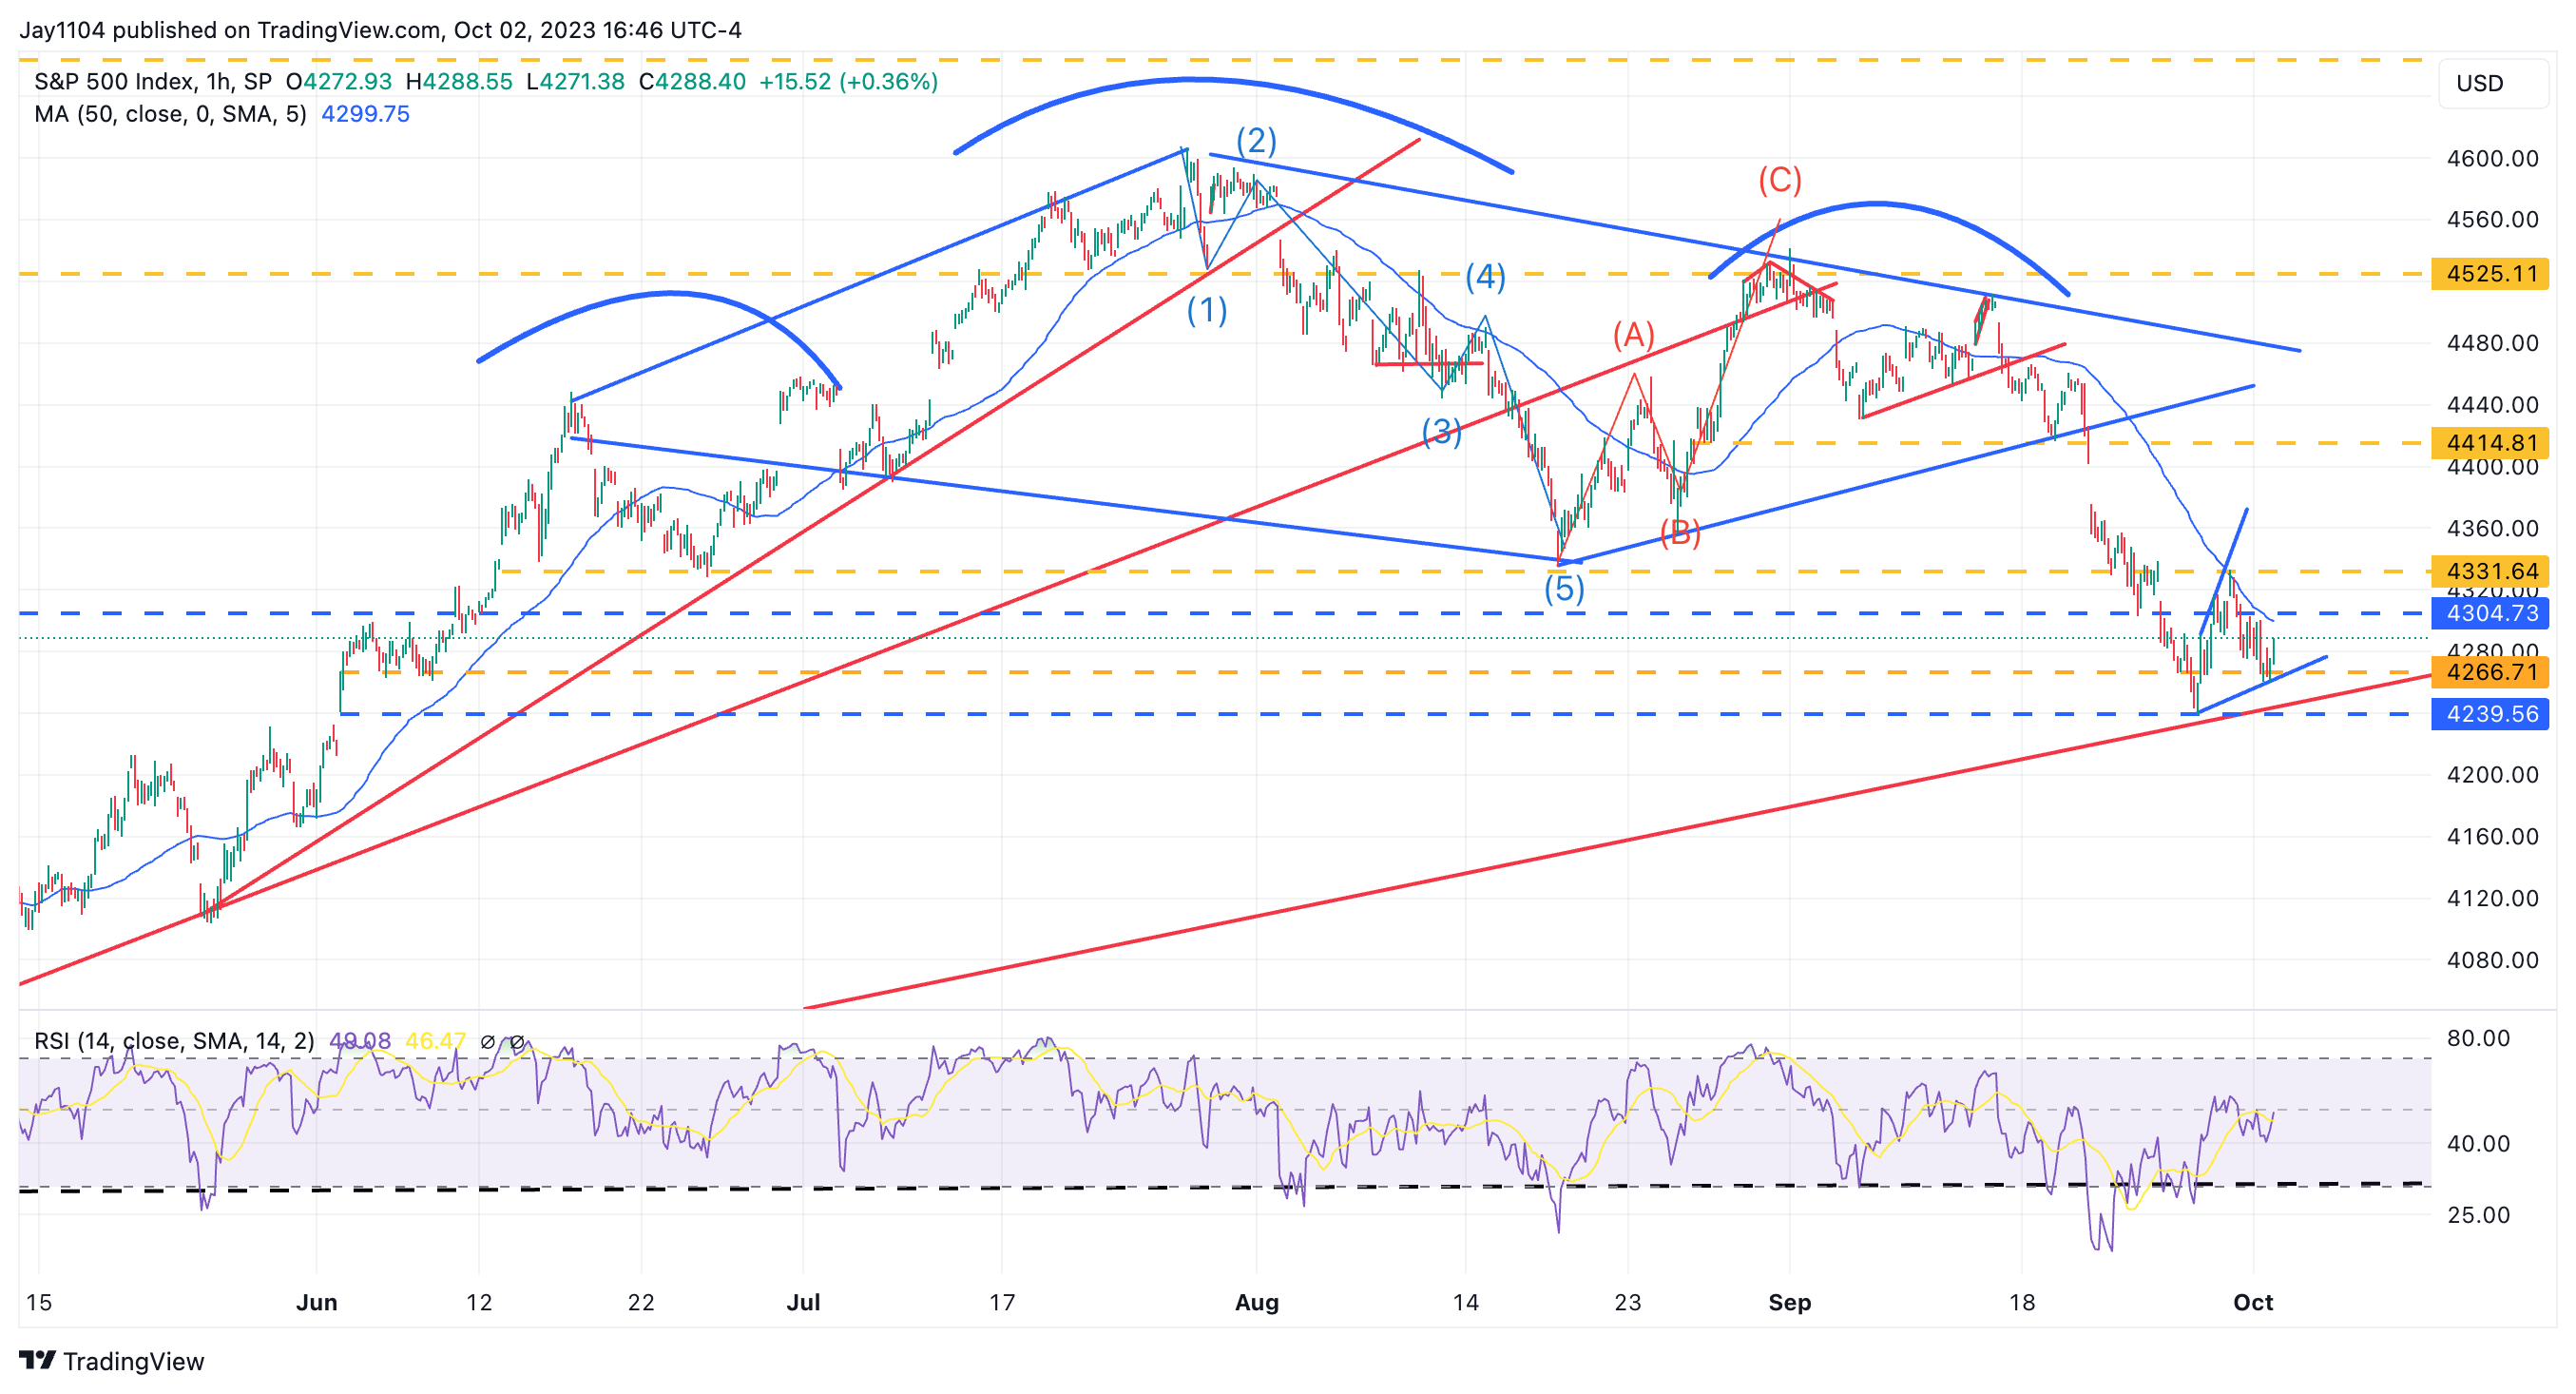
Task: Click the 18 date label on time axis
Action: (2022, 1302)
